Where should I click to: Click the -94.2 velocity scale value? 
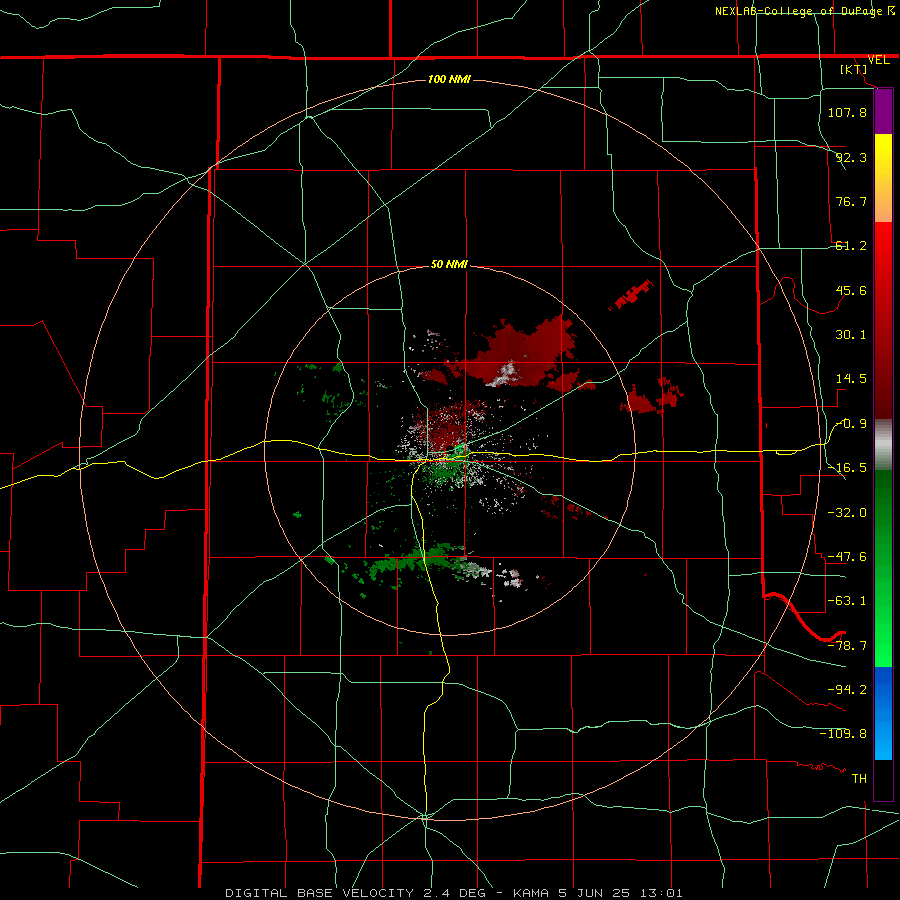click(847, 689)
